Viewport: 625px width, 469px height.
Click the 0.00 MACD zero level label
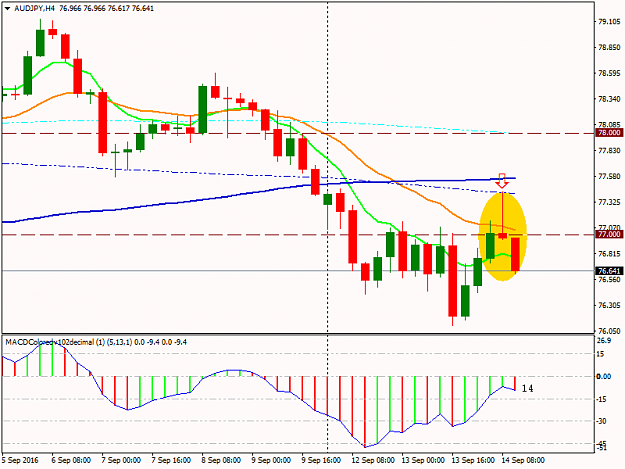[x=604, y=376]
